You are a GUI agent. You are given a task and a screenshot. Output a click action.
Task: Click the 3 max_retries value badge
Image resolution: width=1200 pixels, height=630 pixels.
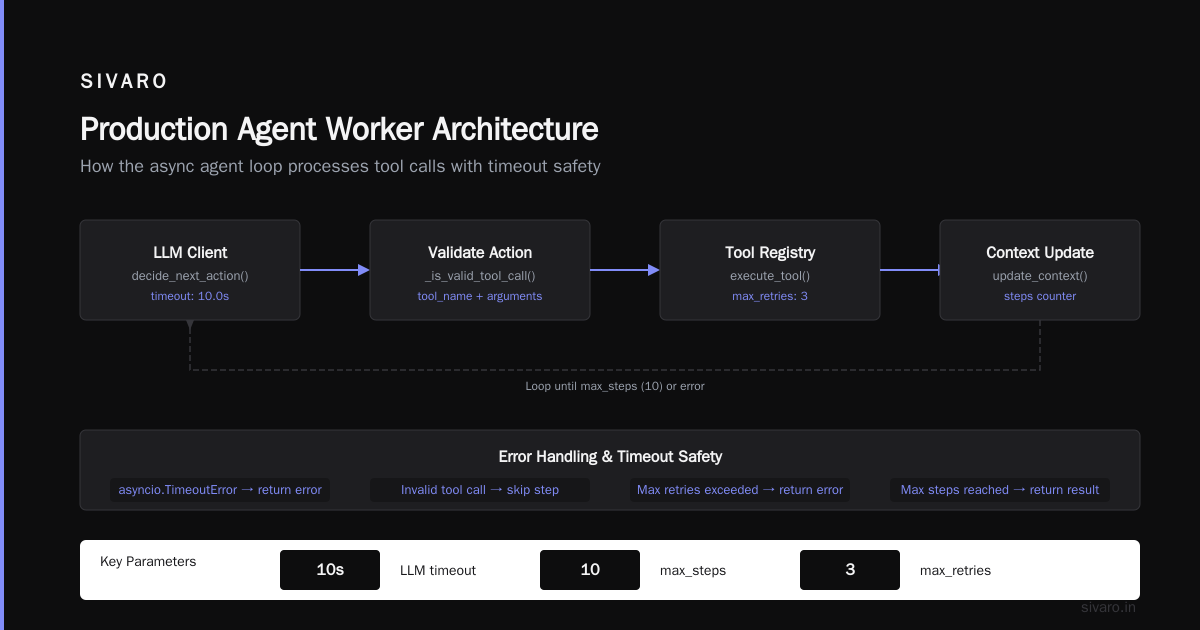[850, 570]
